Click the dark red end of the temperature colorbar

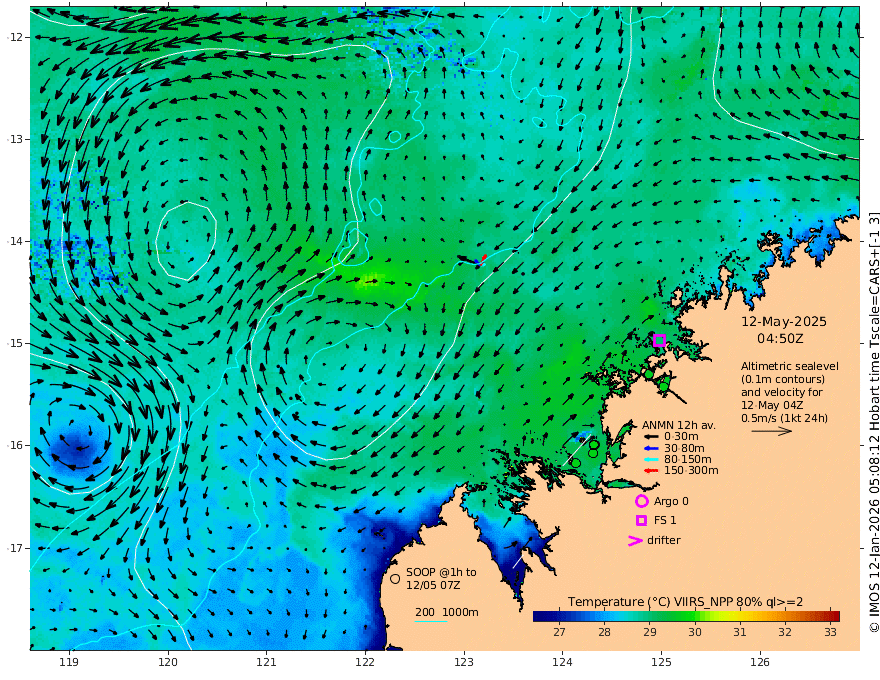tap(834, 617)
